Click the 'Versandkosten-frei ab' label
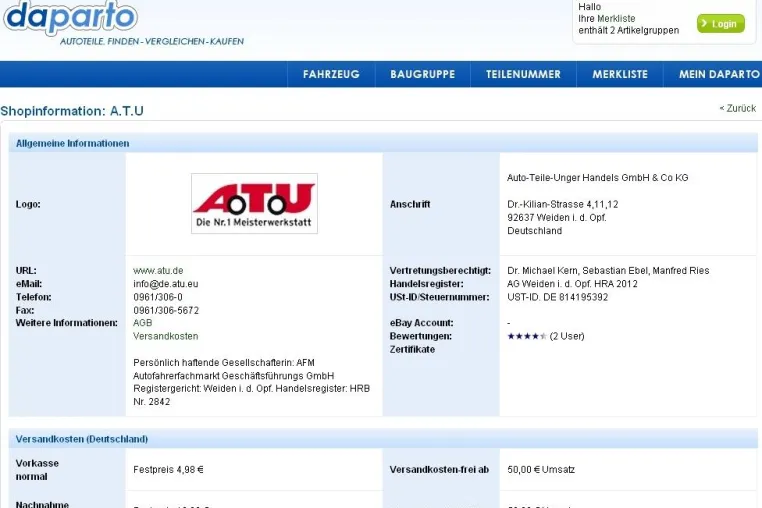This screenshot has height=508, width=762. (x=439, y=470)
